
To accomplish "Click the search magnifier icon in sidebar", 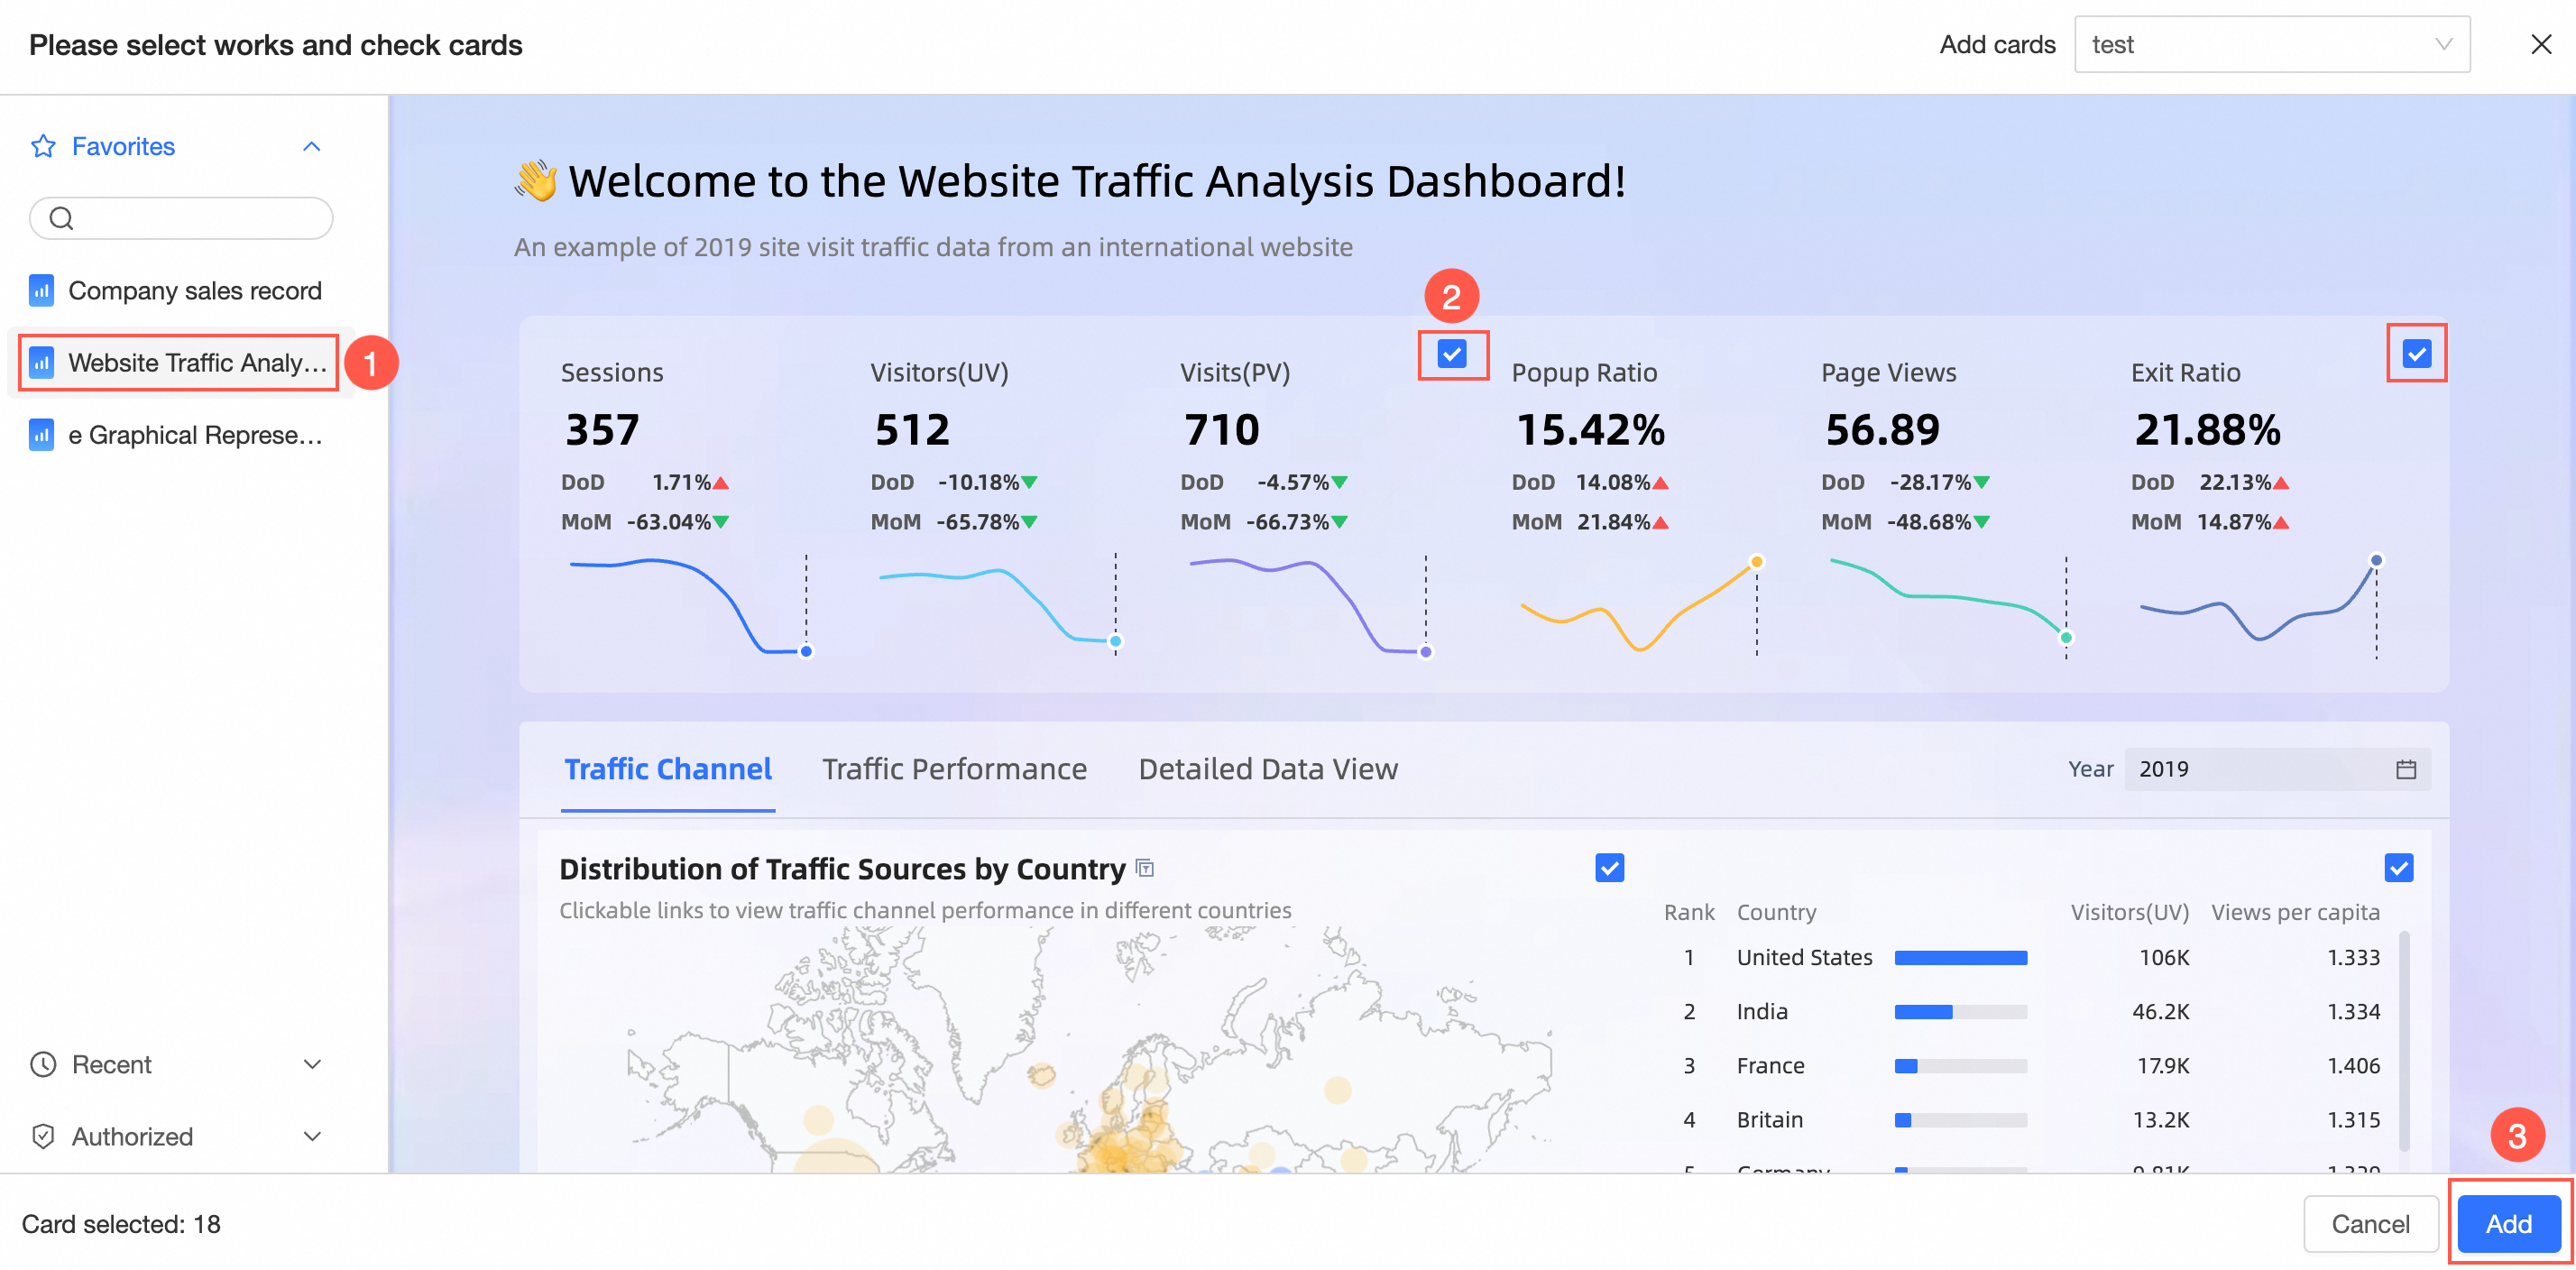I will click(61, 218).
